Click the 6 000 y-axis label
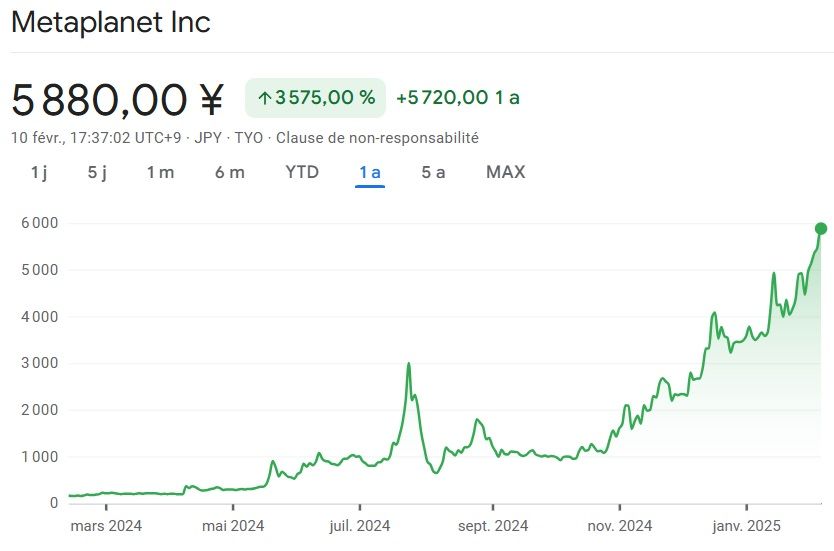 [x=40, y=223]
